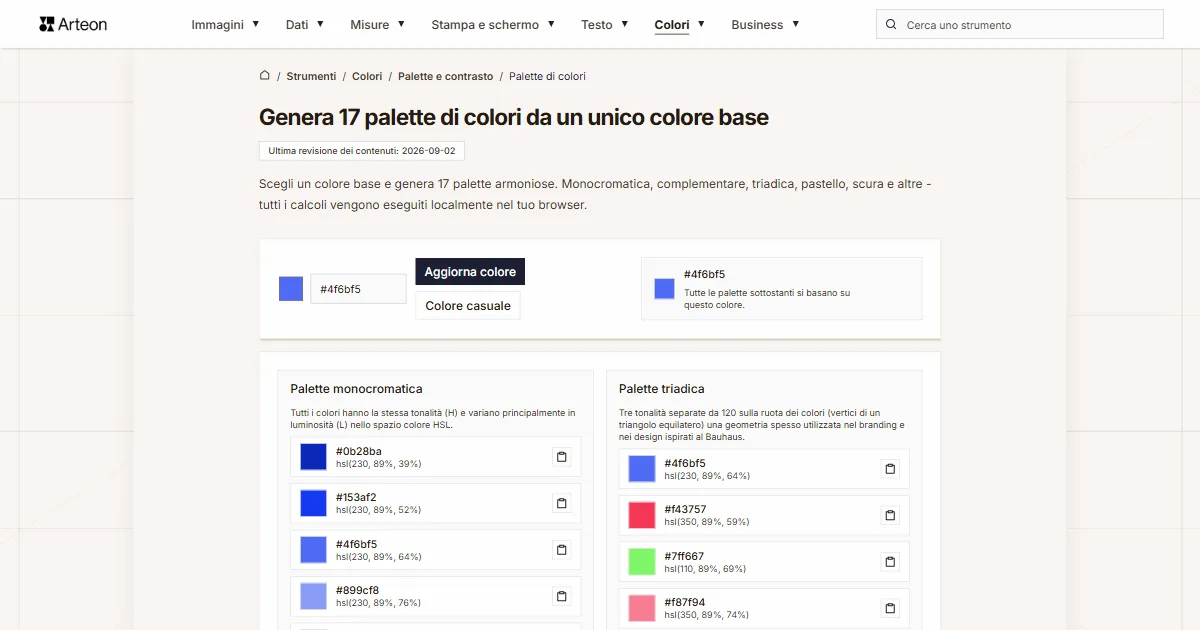
Task: Open the Immagini menu
Action: [x=217, y=25]
